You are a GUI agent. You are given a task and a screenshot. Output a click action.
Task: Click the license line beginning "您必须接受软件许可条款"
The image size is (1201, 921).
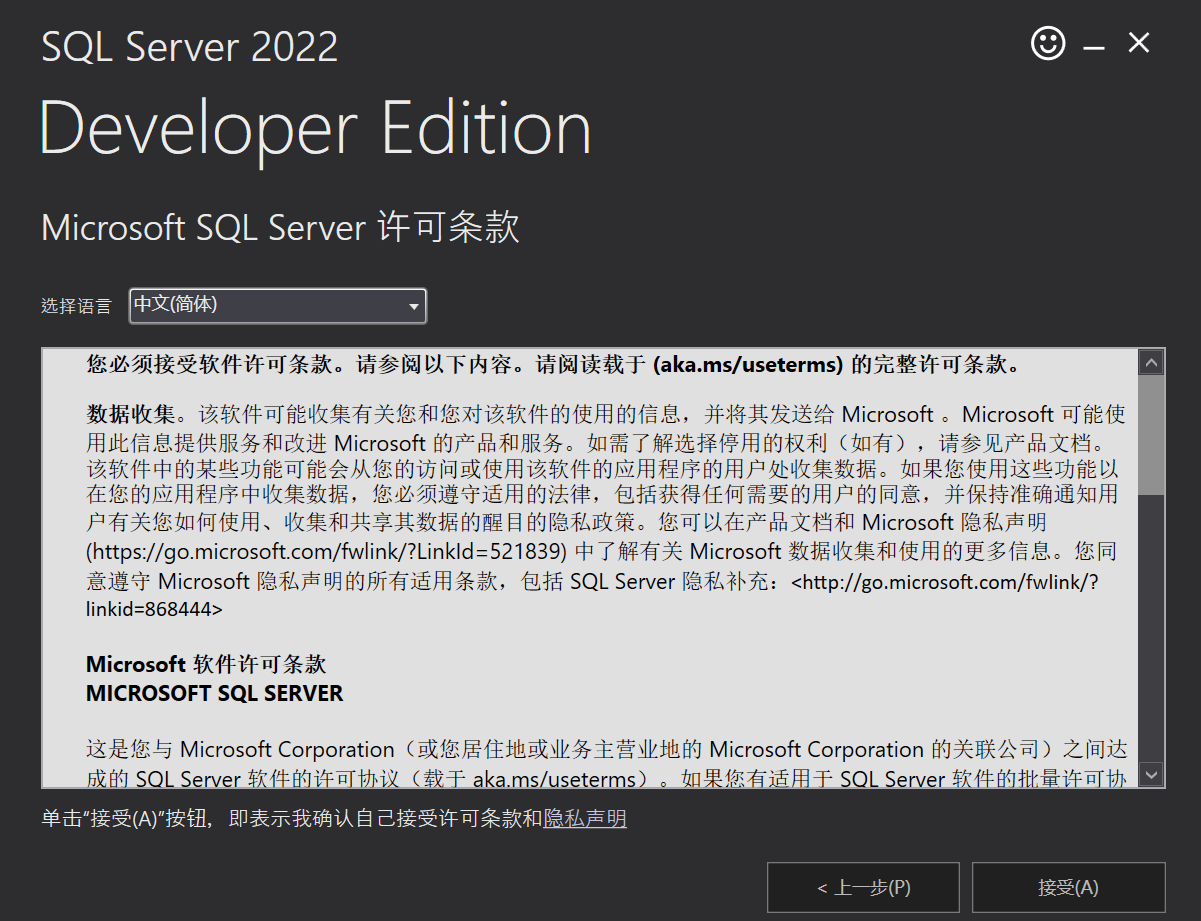click(x=556, y=365)
